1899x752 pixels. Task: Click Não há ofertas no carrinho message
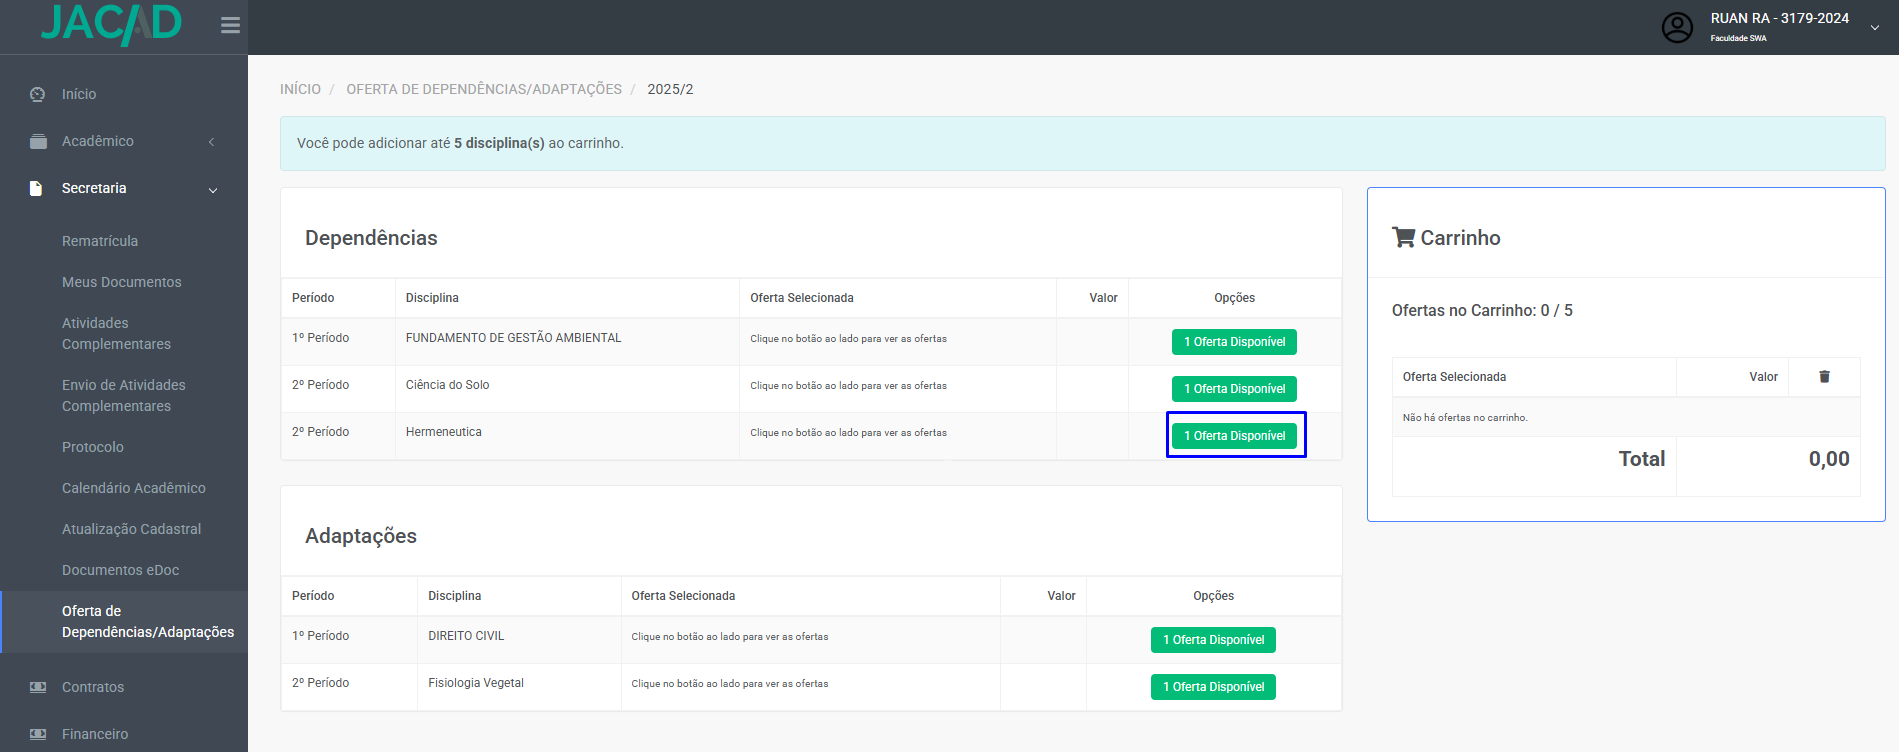(1465, 418)
